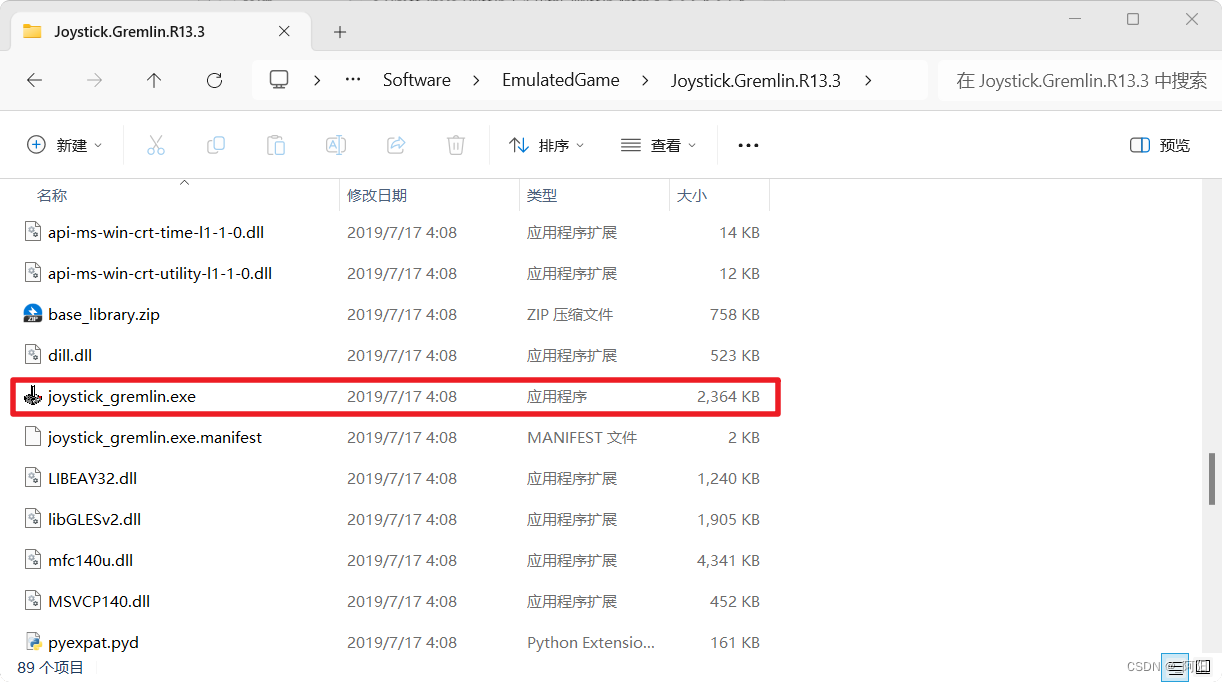Click the Python Extensio... type cell
The width and height of the screenshot is (1222, 682).
click(591, 642)
